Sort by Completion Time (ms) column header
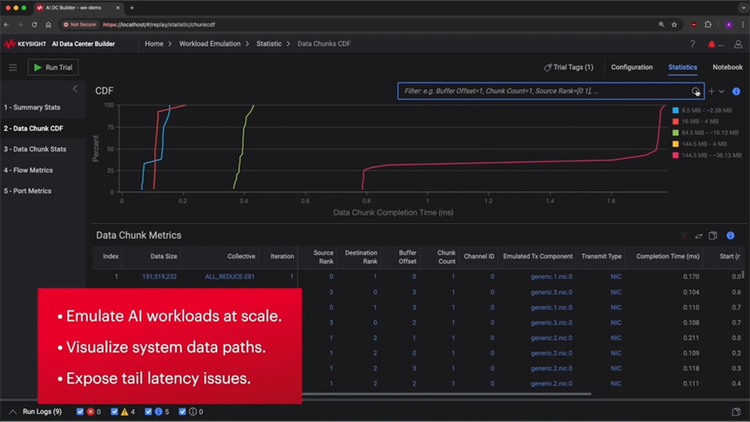This screenshot has width=750, height=422. click(x=668, y=256)
